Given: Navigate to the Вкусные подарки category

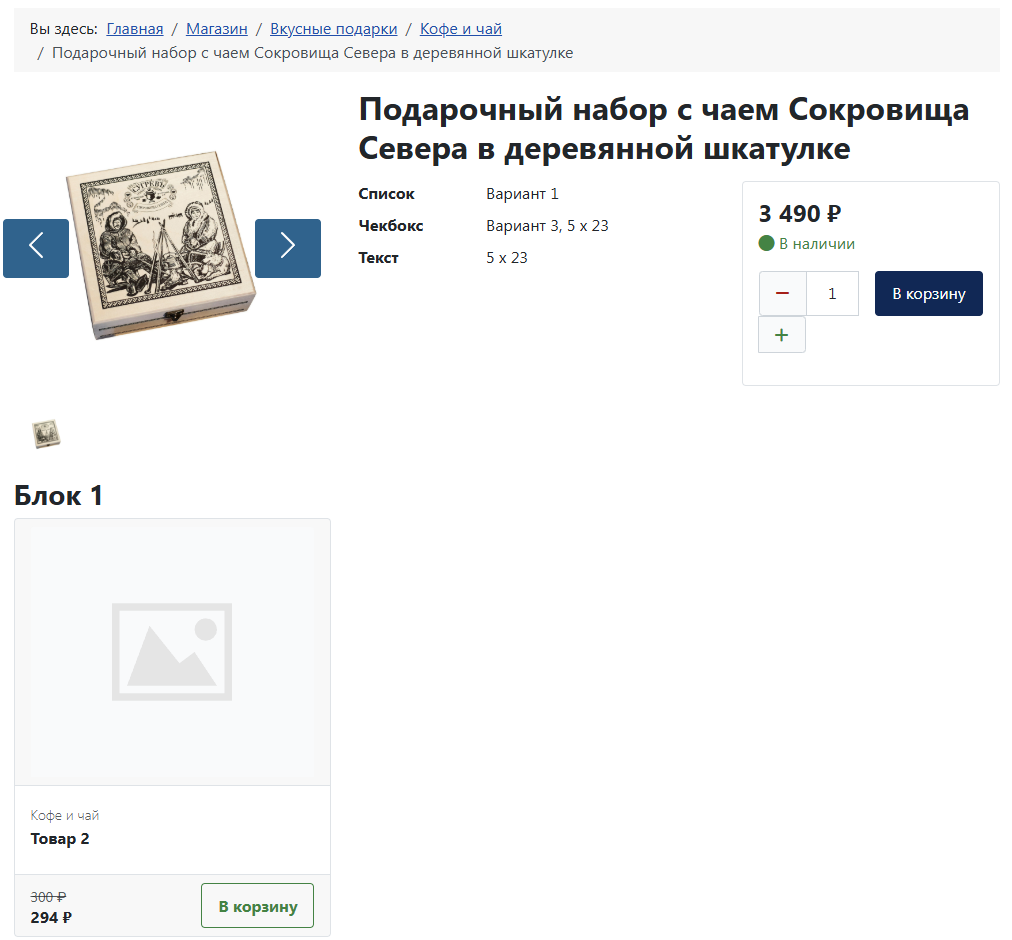Looking at the screenshot, I should click(333, 29).
